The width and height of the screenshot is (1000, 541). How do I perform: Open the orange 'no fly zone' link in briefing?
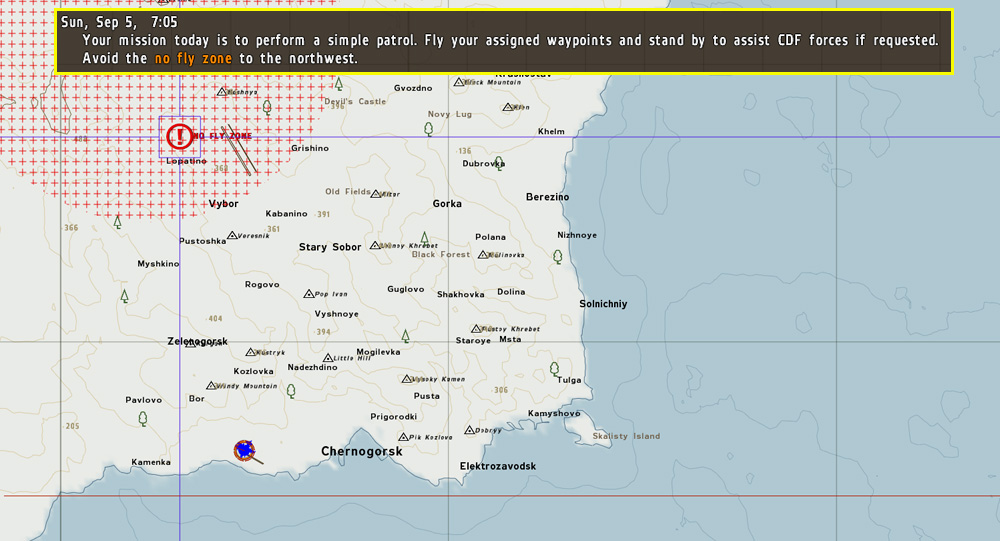(x=193, y=58)
